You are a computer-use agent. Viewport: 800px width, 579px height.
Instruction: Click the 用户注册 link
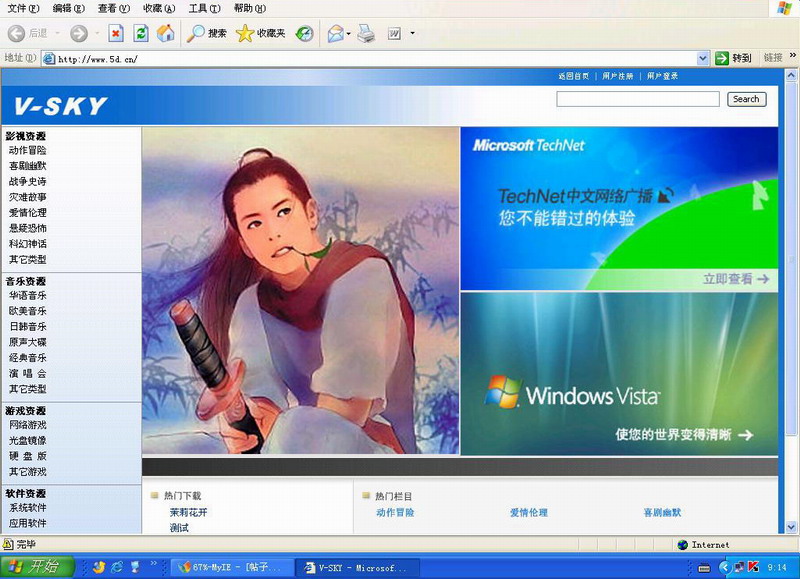pos(618,76)
